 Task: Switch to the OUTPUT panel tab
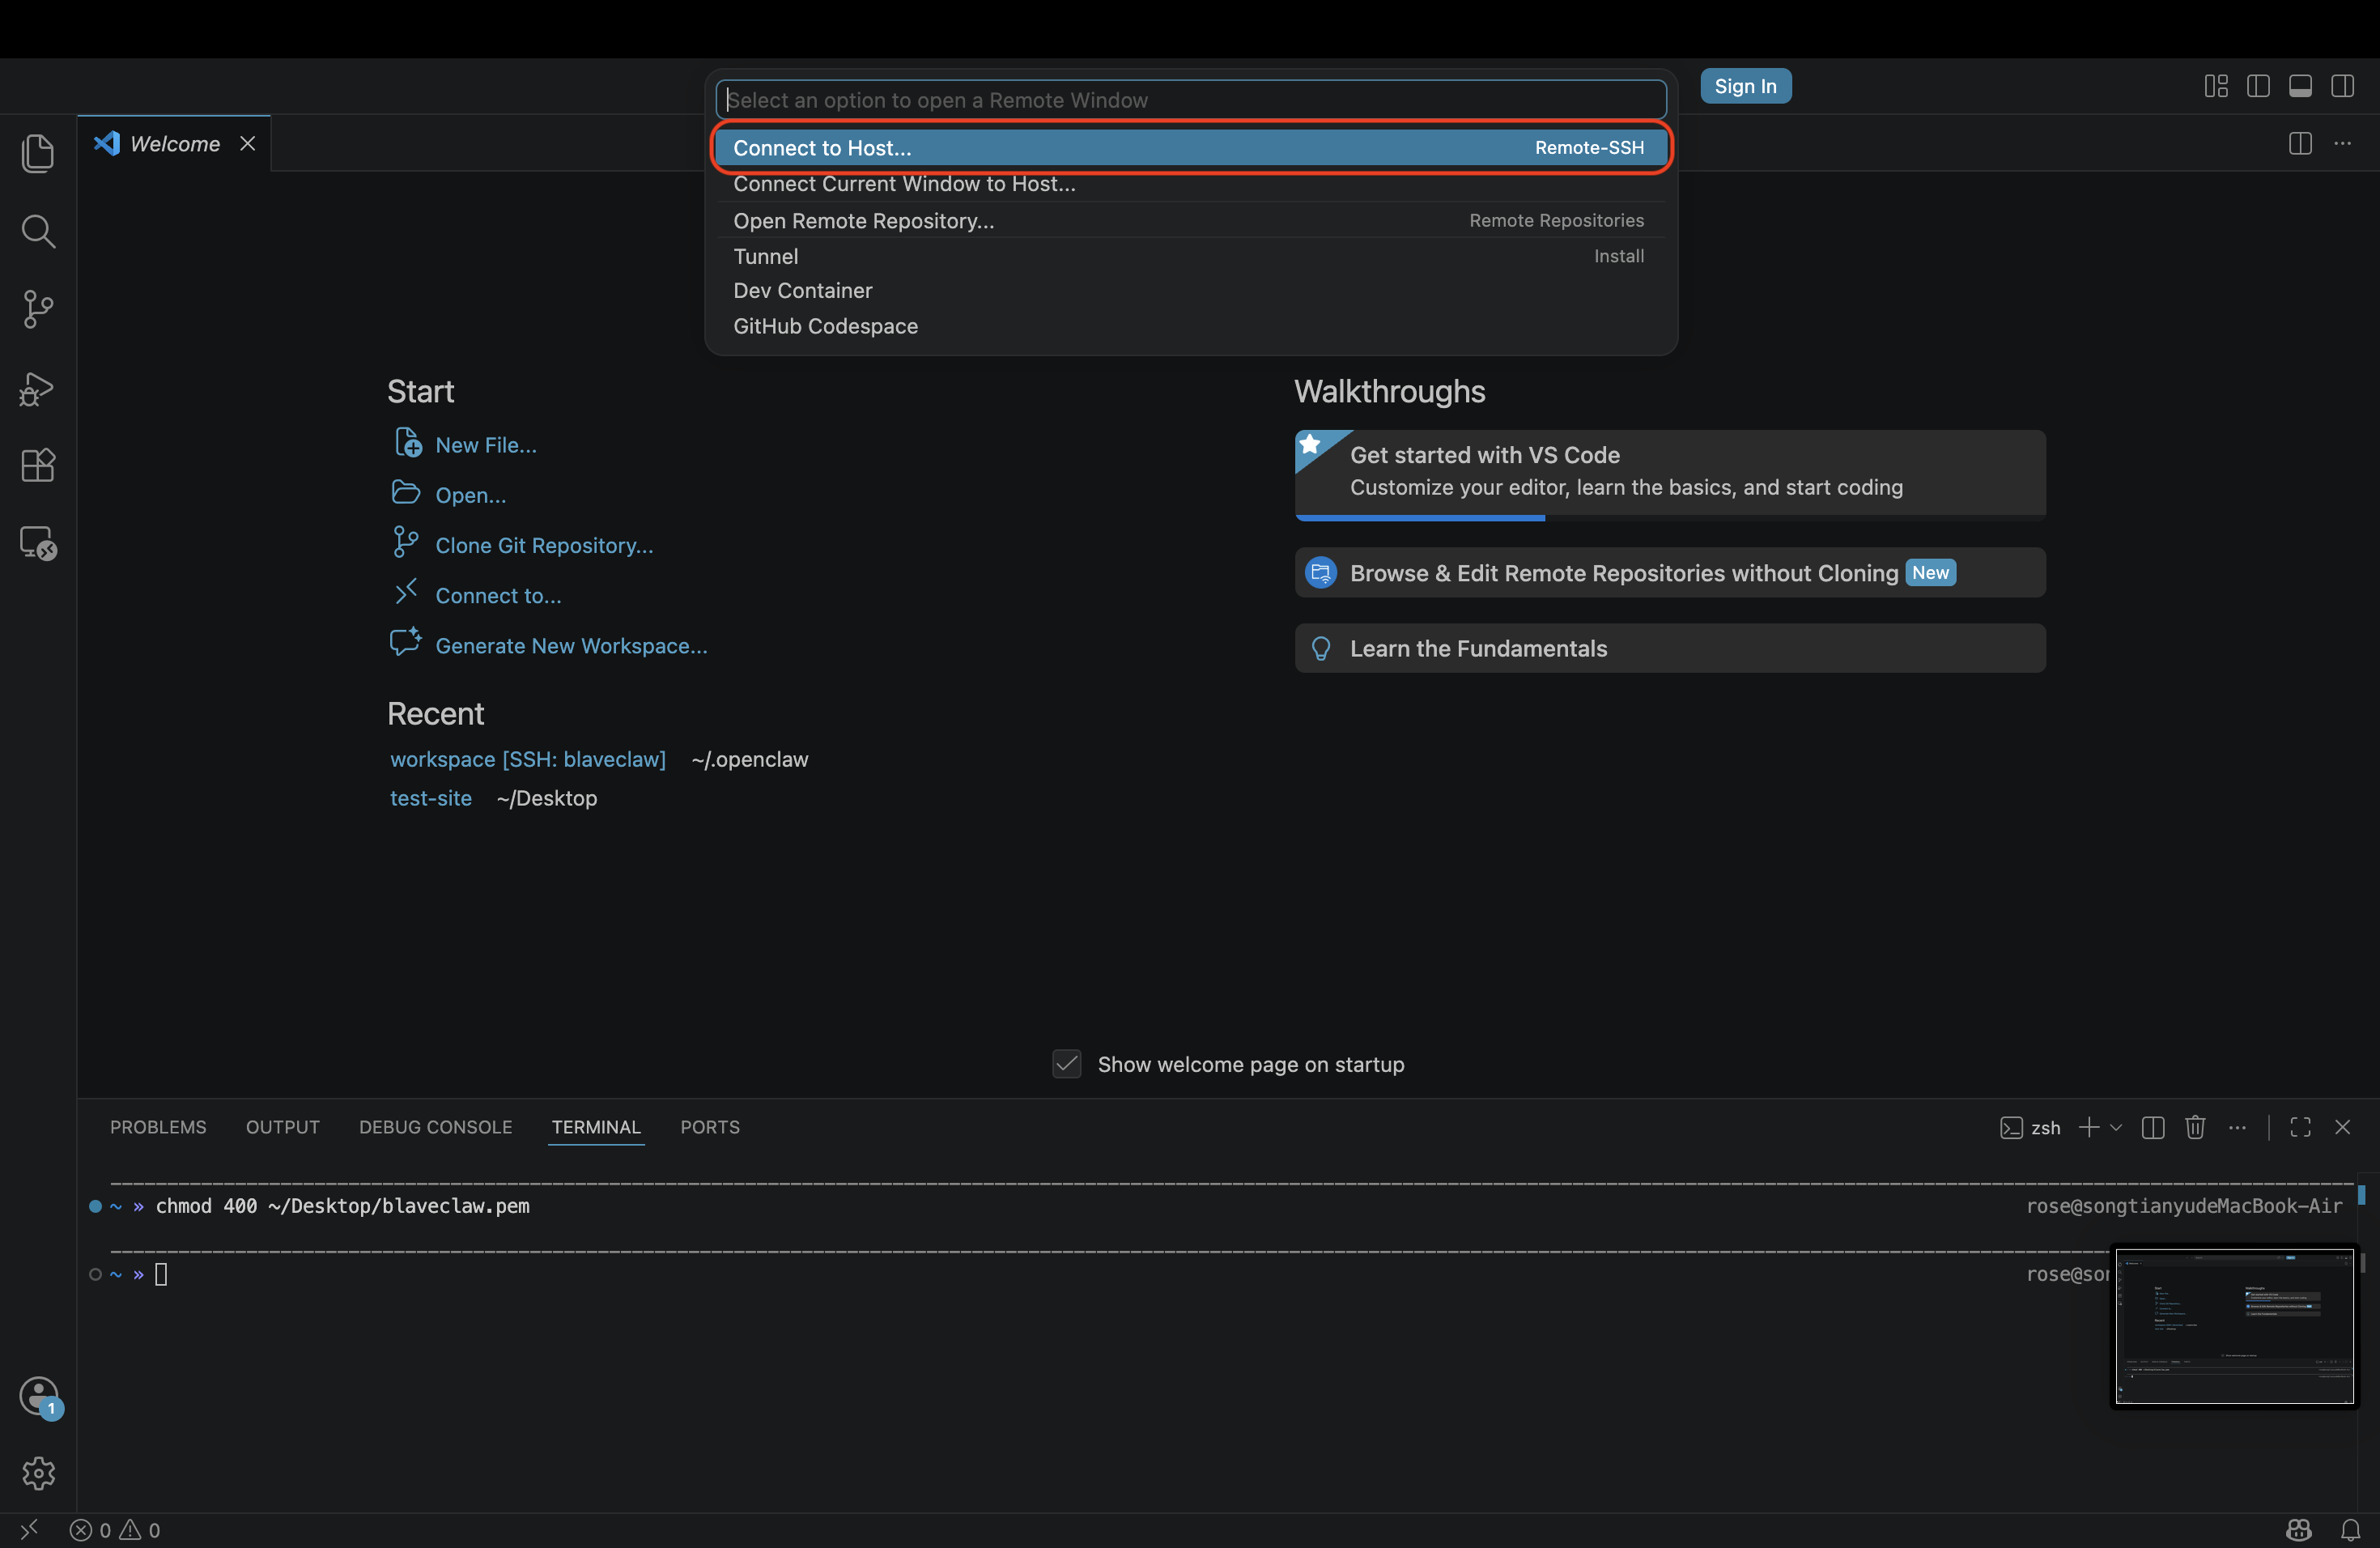[x=283, y=1127]
